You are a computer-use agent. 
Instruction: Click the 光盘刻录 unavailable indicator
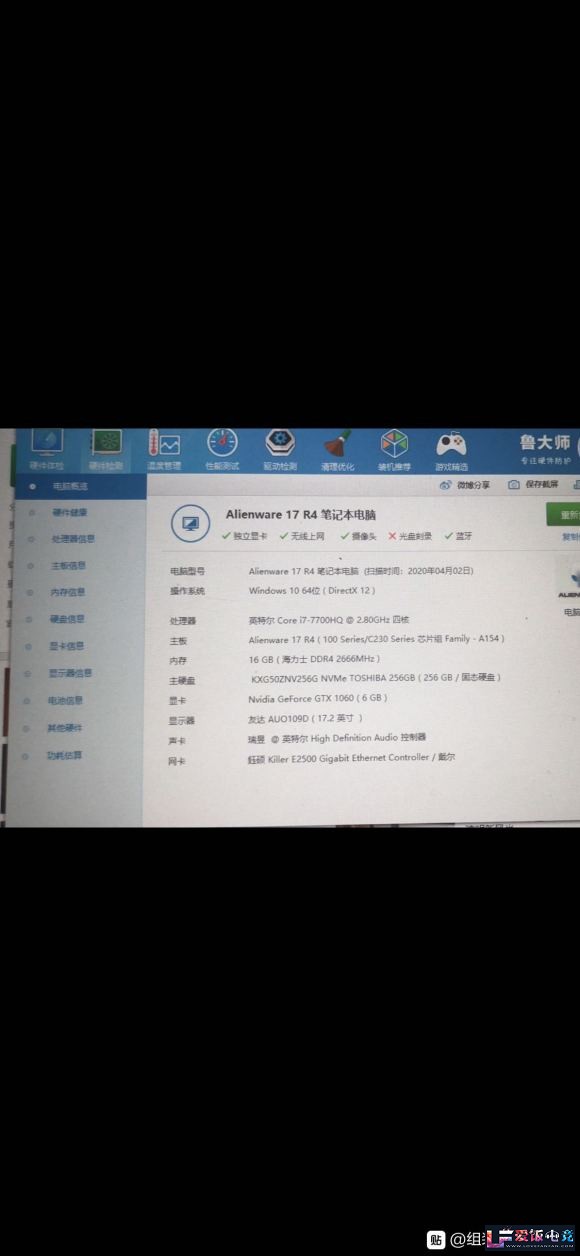pyautogui.click(x=411, y=536)
